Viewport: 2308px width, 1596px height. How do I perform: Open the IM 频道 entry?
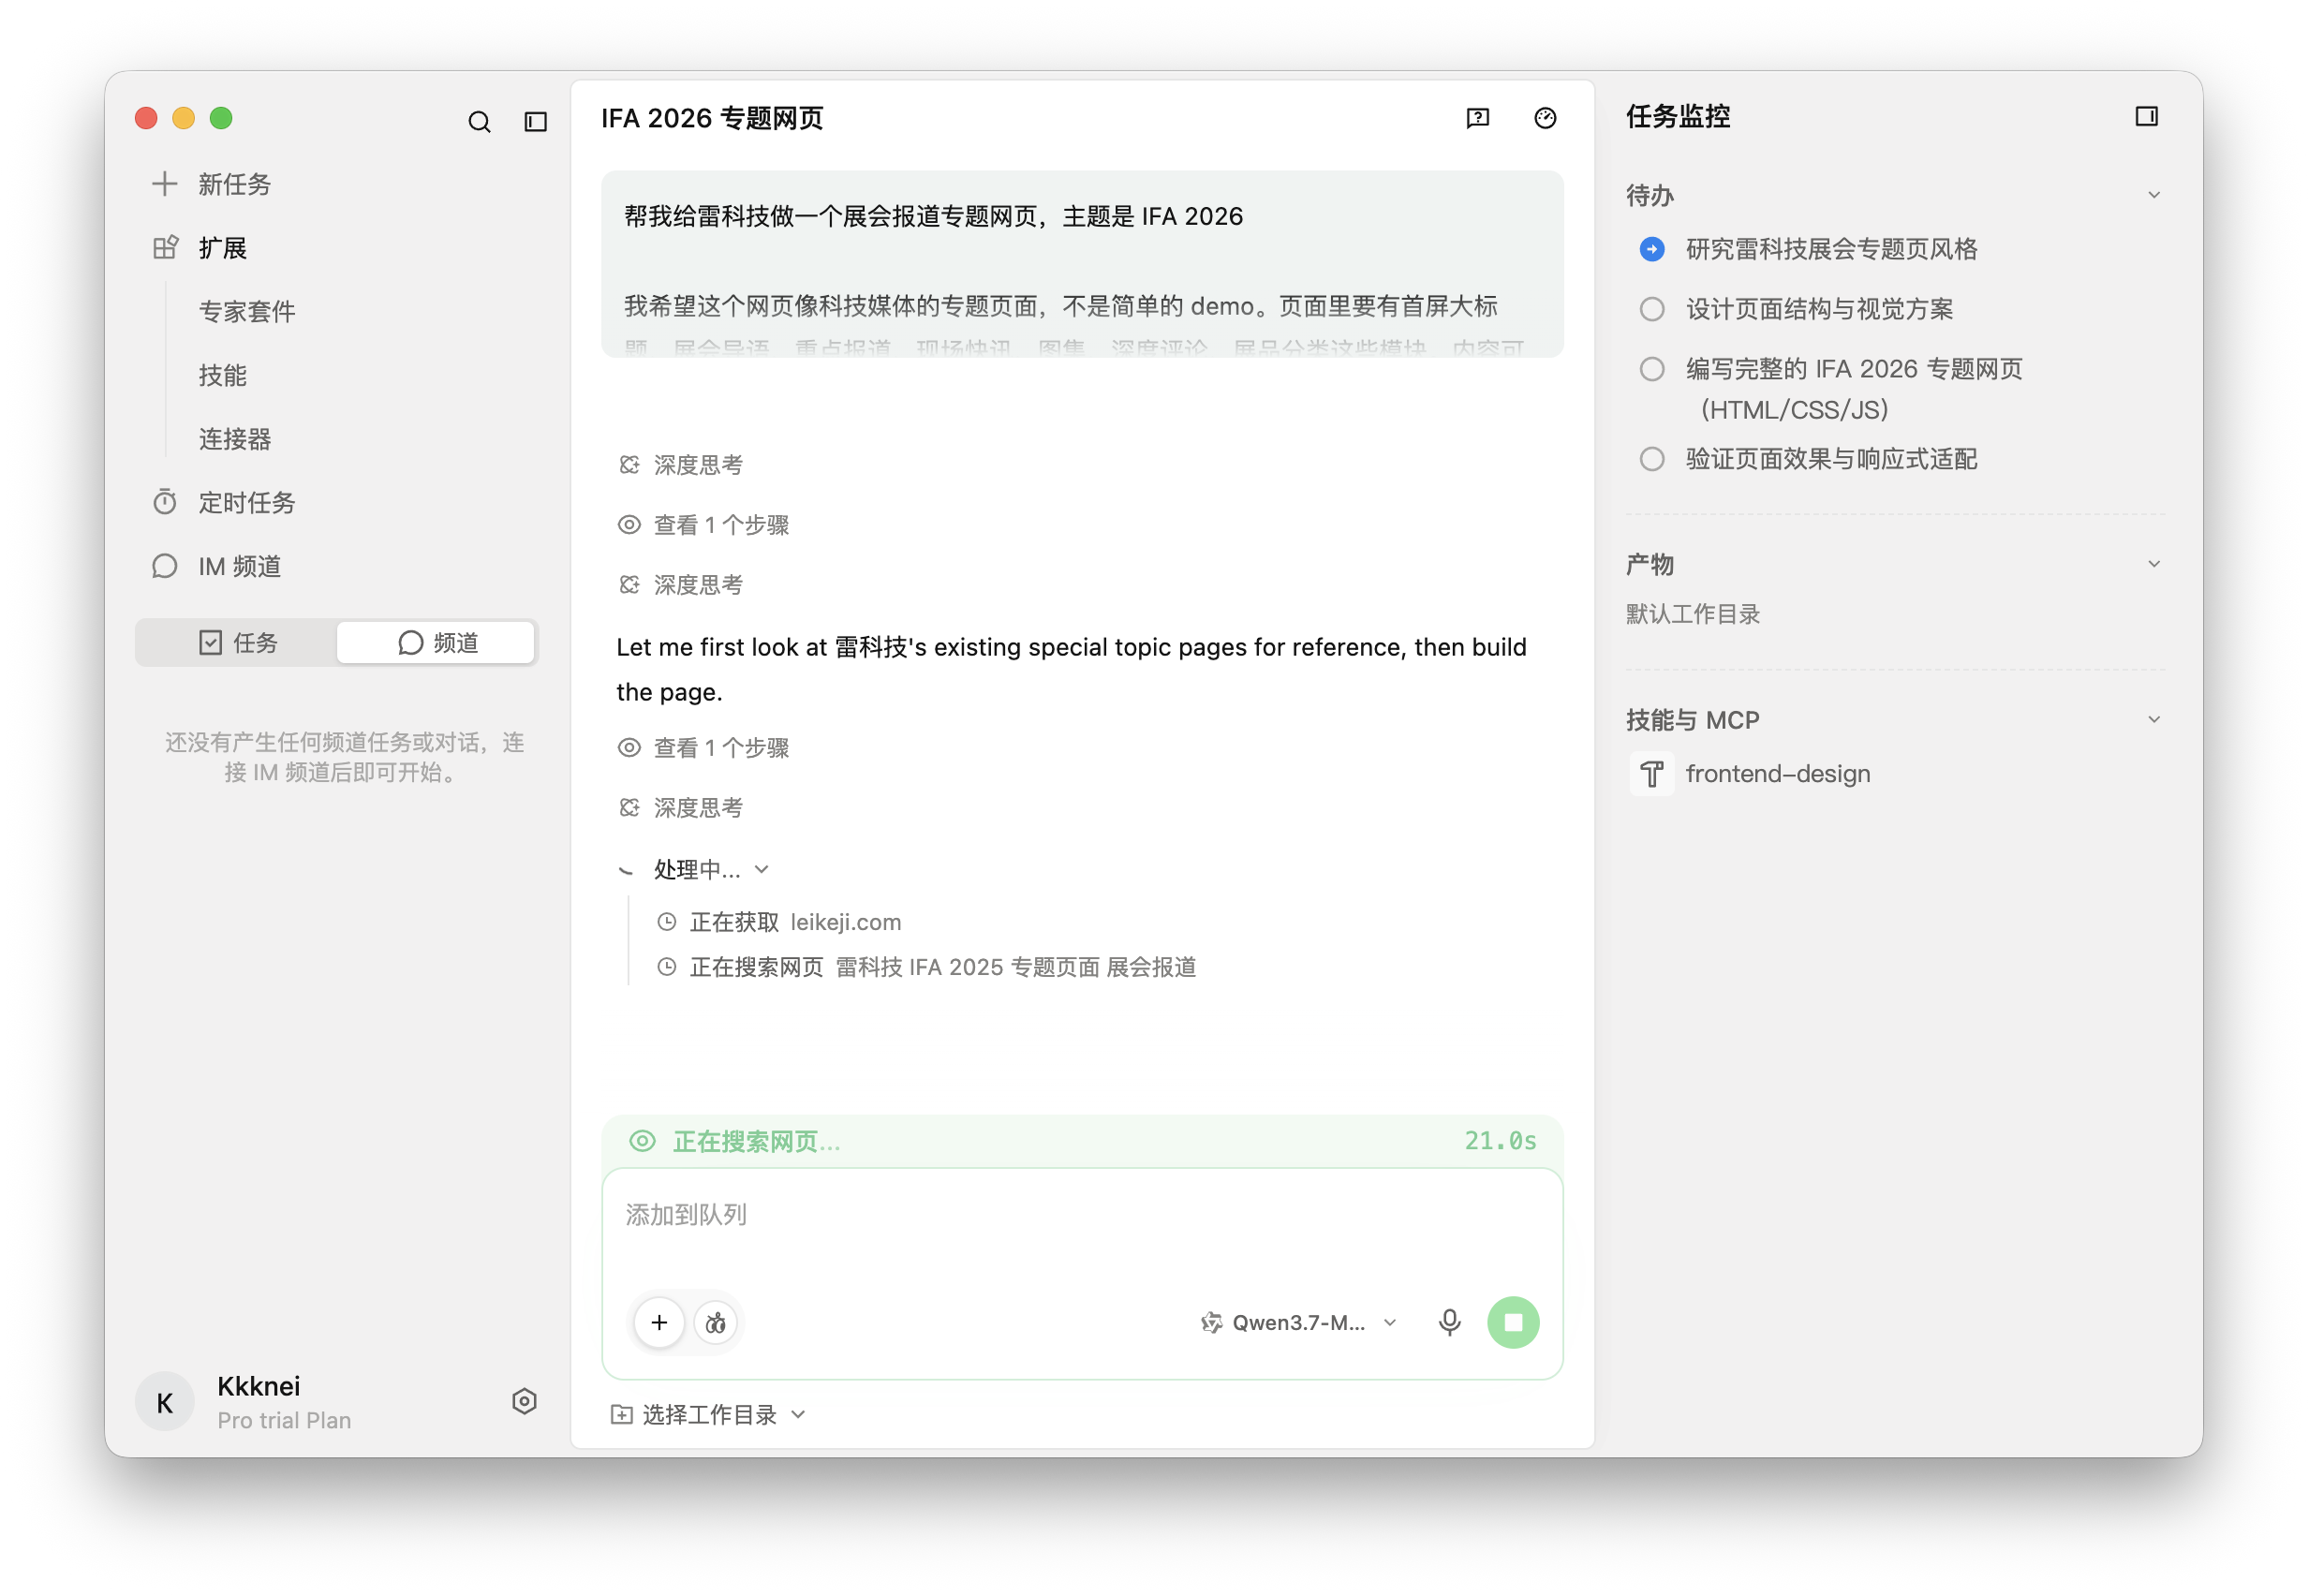tap(239, 566)
